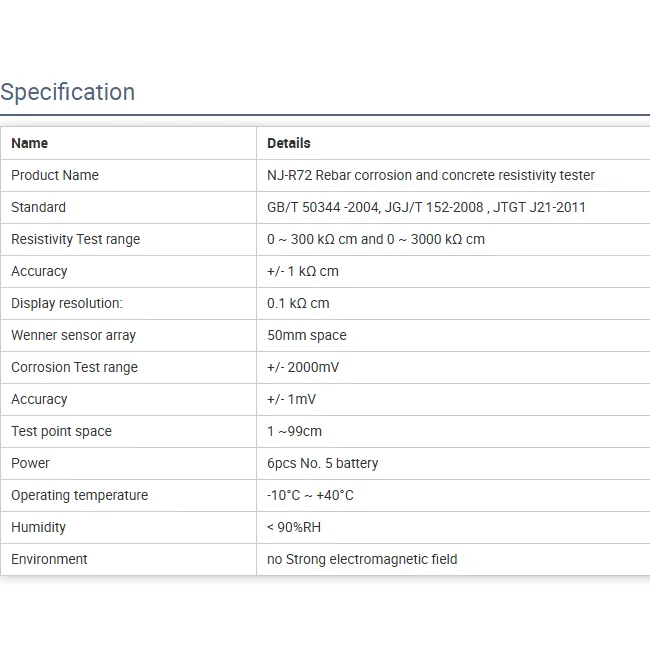The image size is (650, 650).
Task: Click the Resistivity Test range label
Action: pyautogui.click(x=75, y=240)
